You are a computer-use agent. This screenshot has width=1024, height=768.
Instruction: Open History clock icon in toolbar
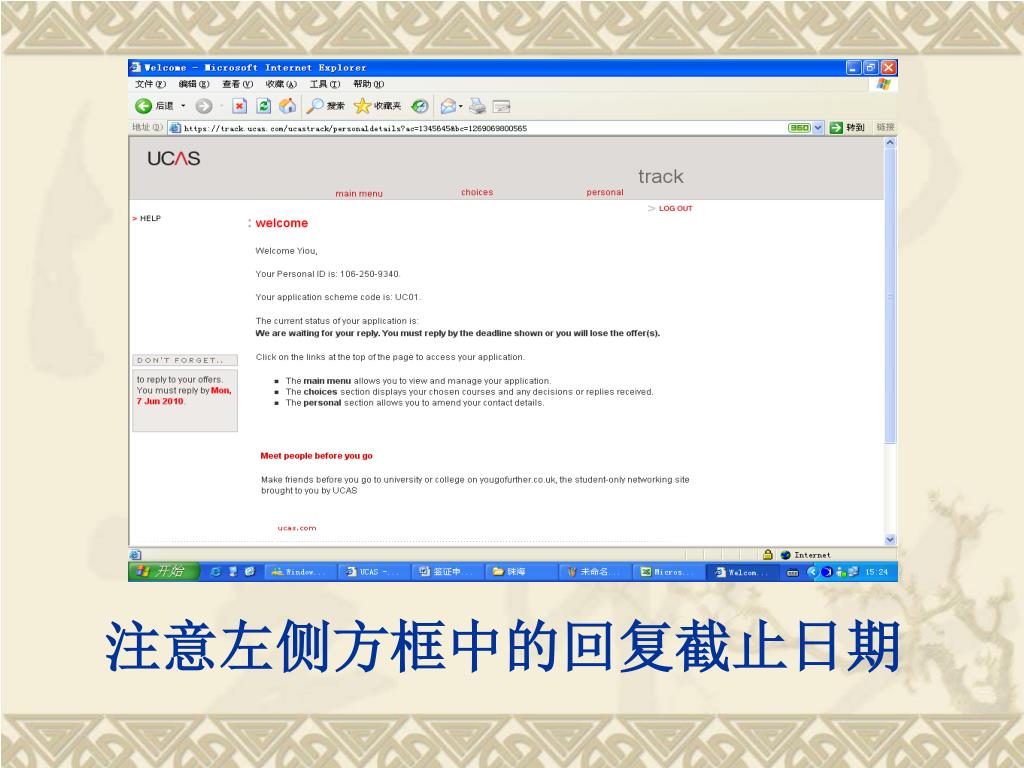pos(420,106)
